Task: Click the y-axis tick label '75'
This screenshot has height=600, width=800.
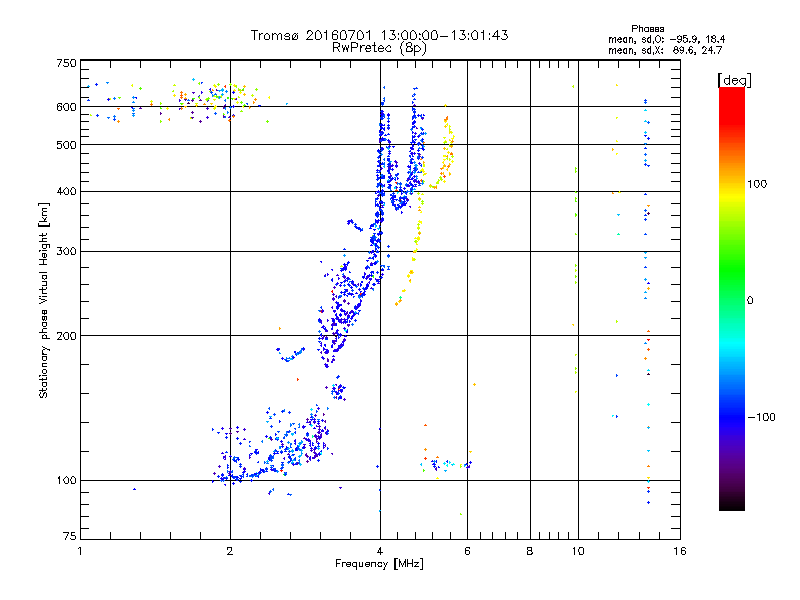Action: (x=70, y=536)
